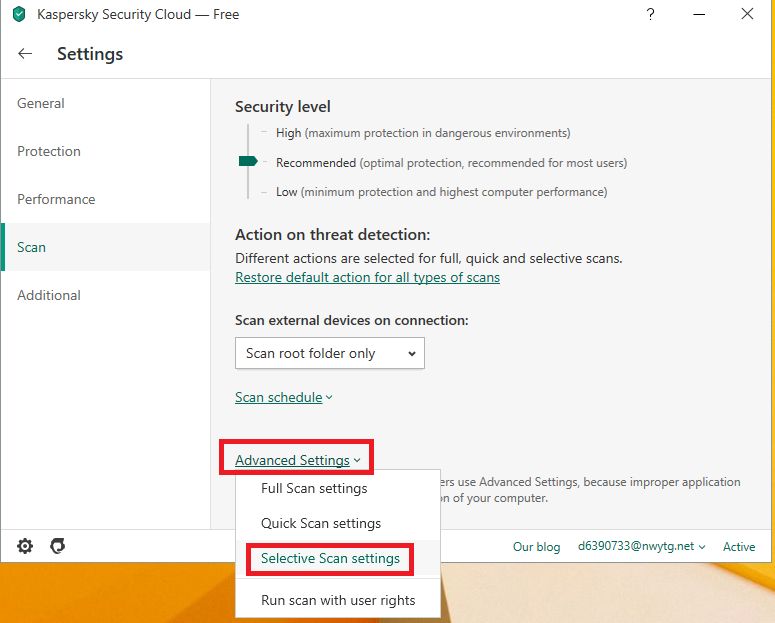This screenshot has width=775, height=623.
Task: Click the Kaspersky shield logo icon
Action: pos(19,14)
